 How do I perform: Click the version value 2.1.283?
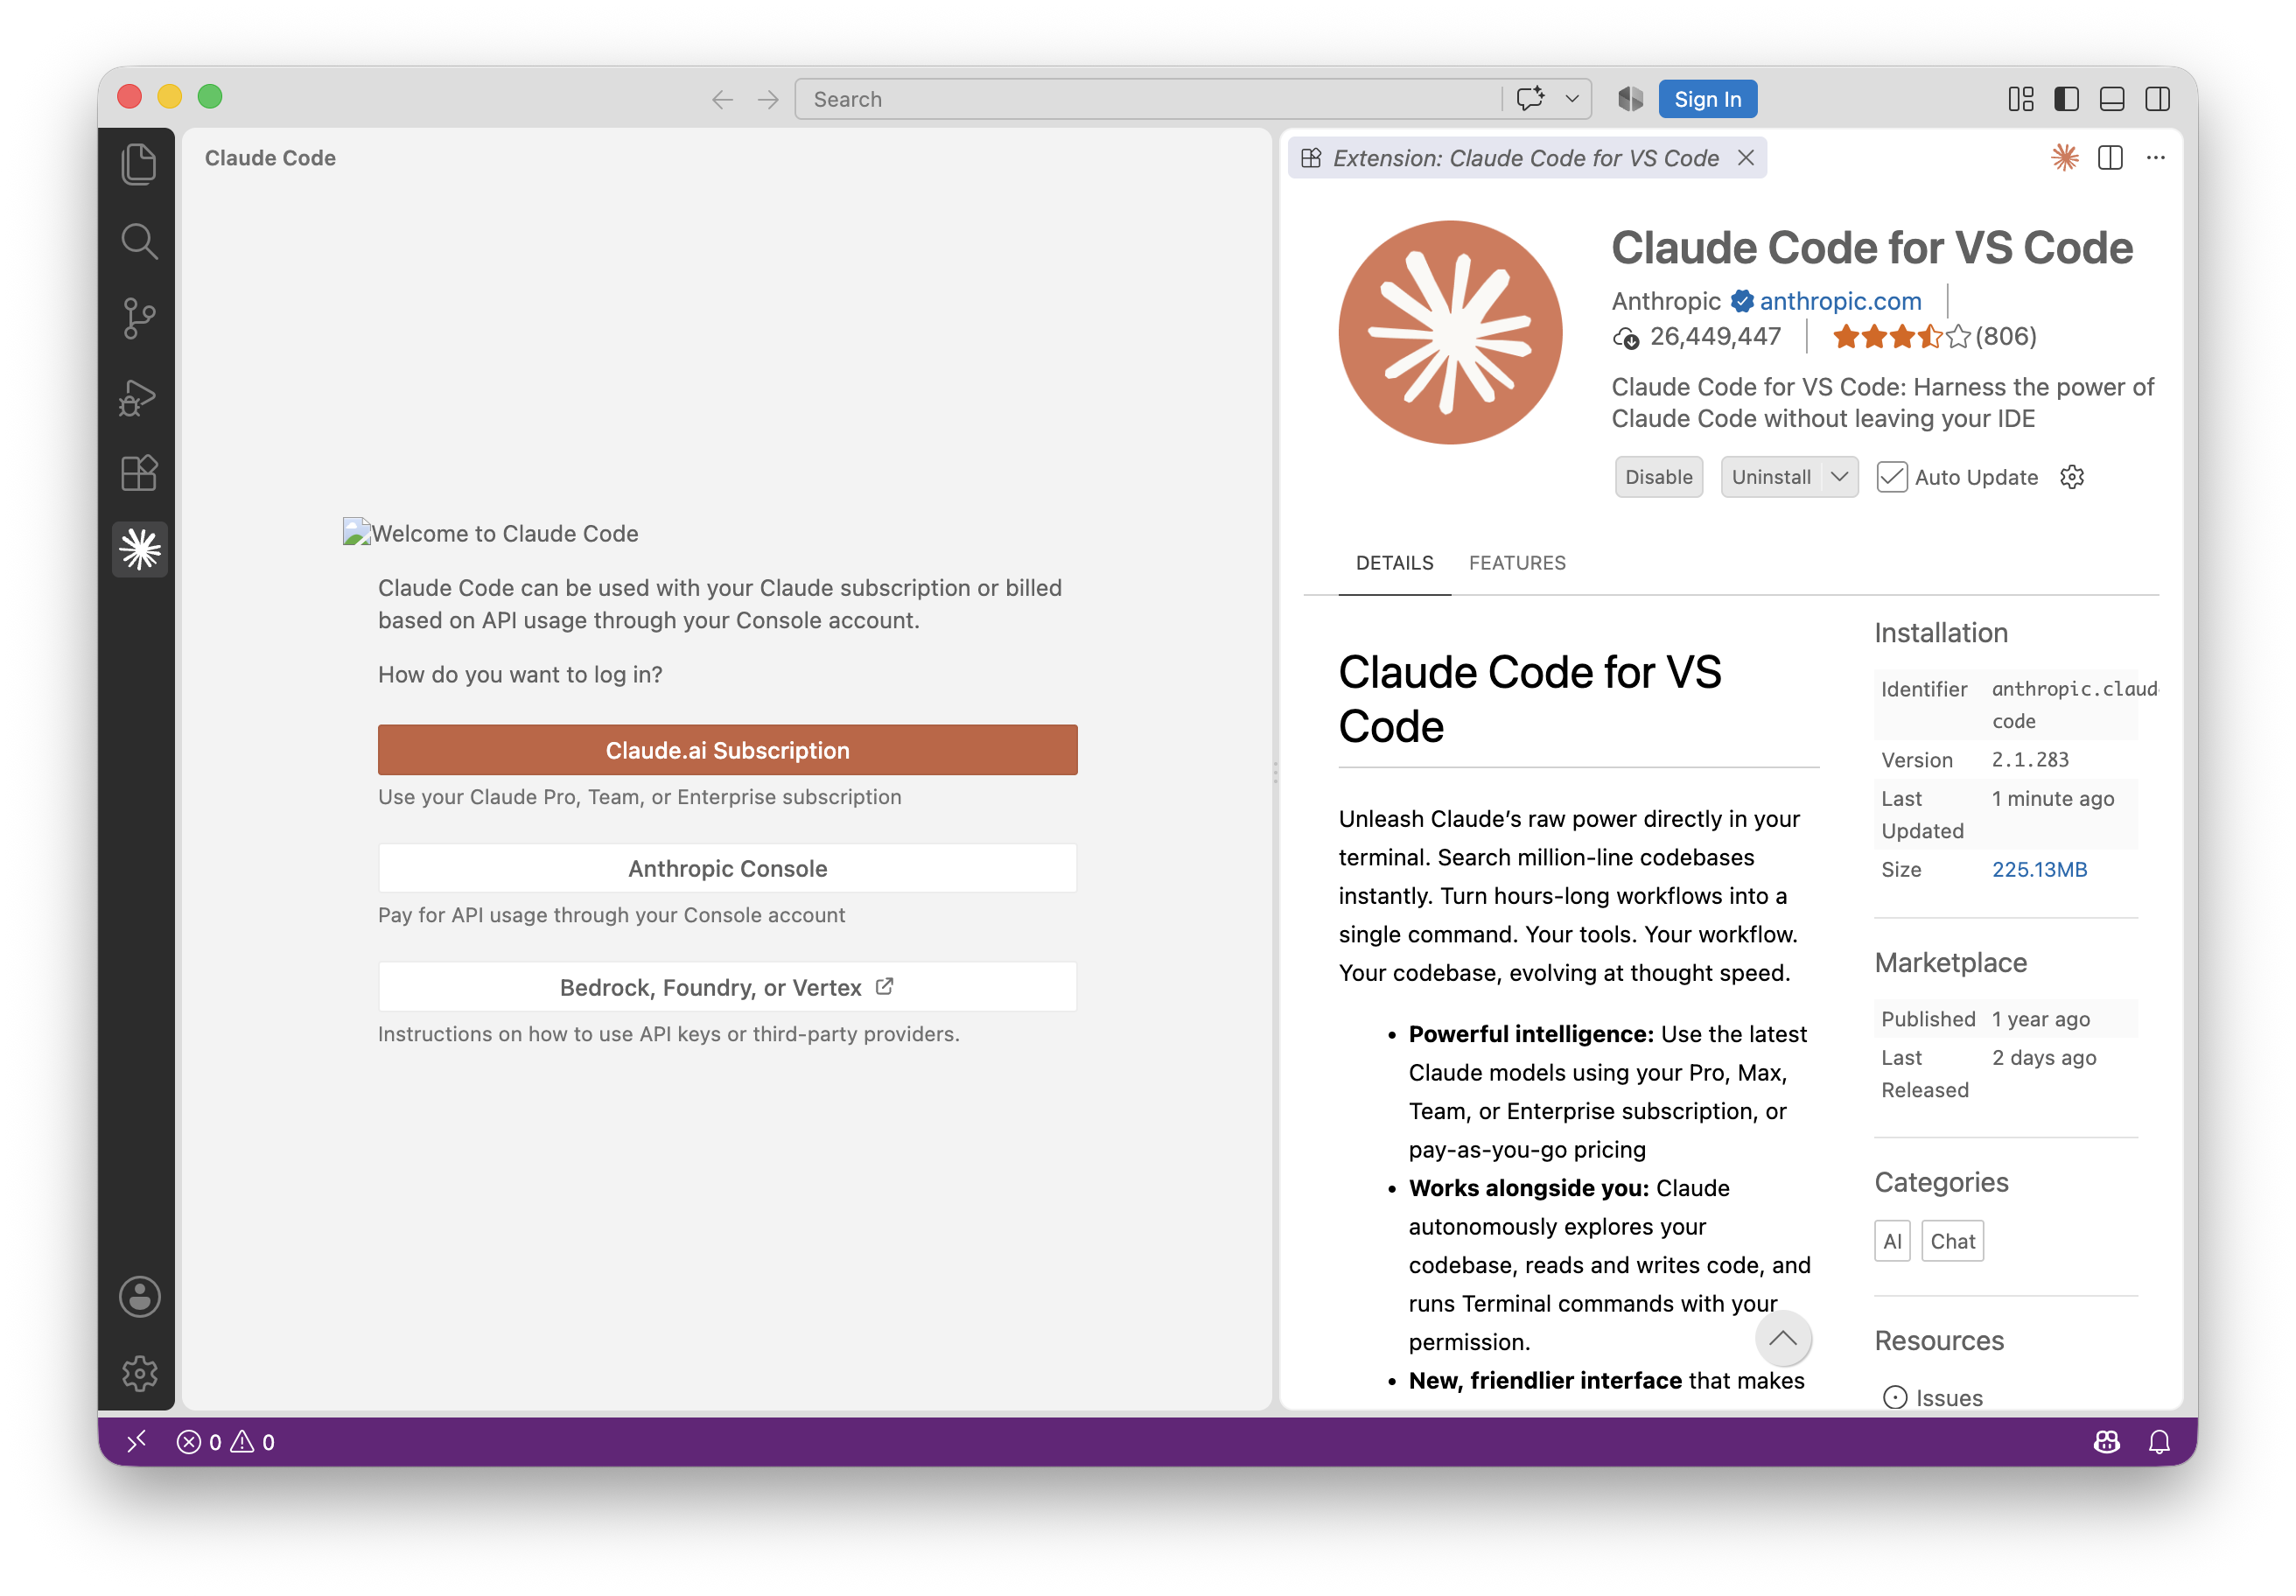[2030, 760]
